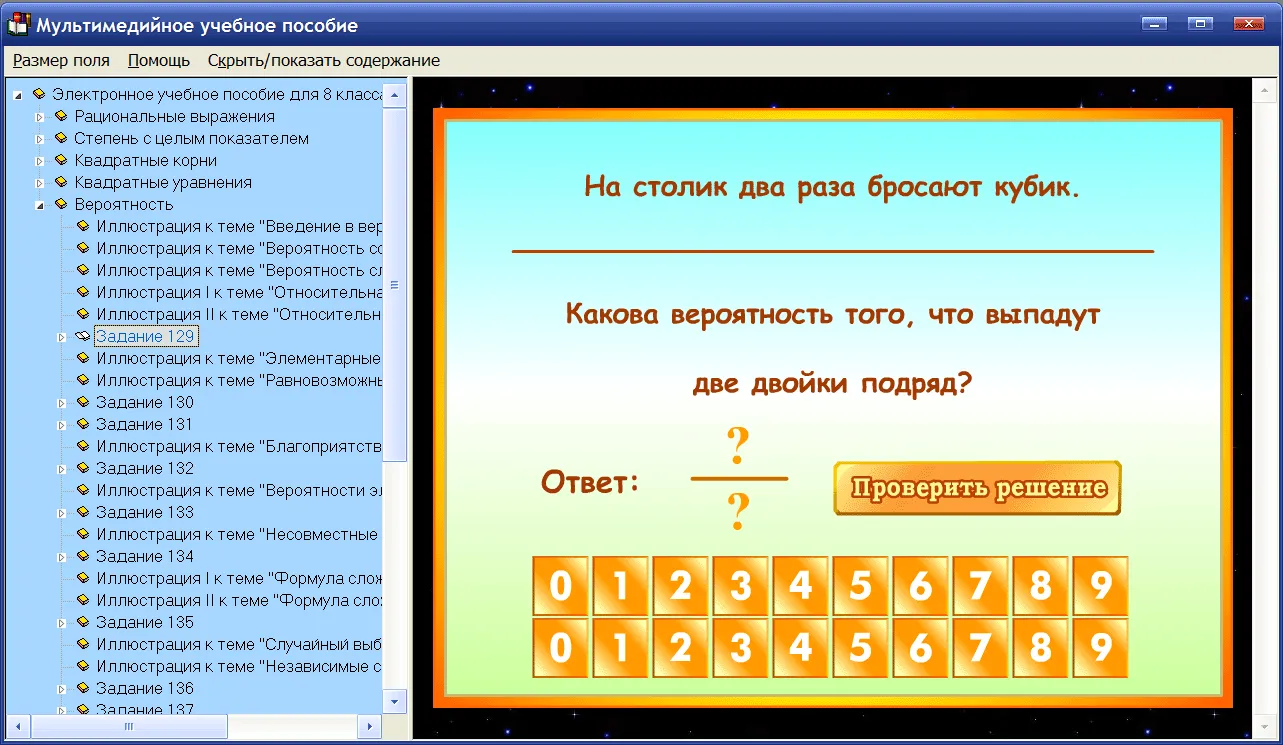Click the Проверить решение button
The width and height of the screenshot is (1283, 745).
tap(977, 488)
